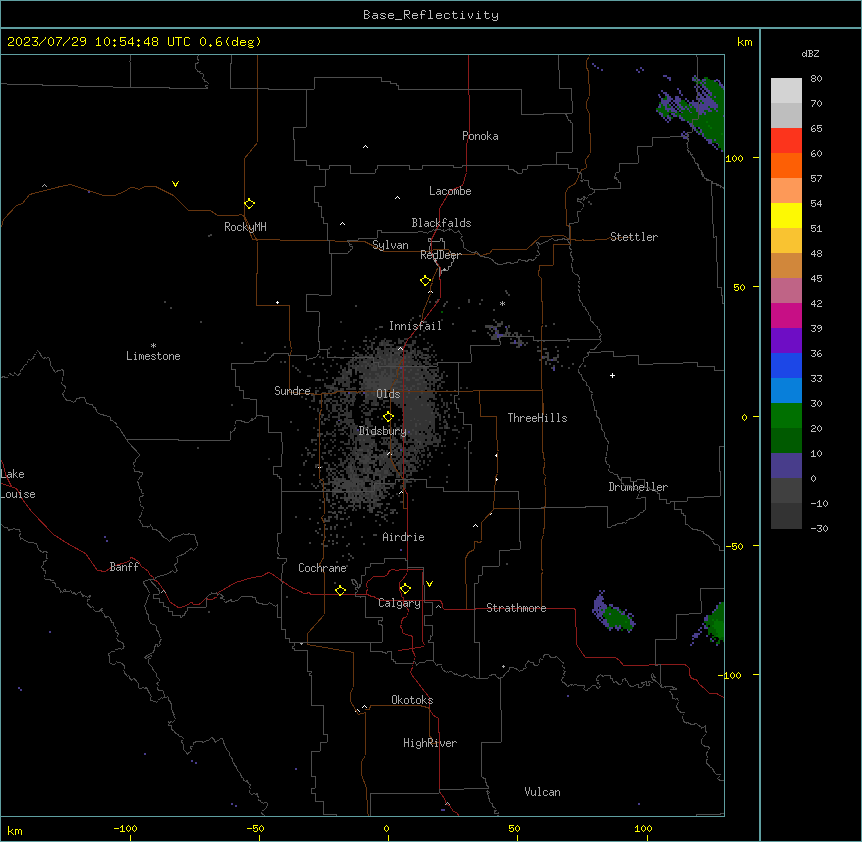Pick the bright yellow 51-54 dBZ legend swatch
This screenshot has width=862, height=842.
coord(786,215)
